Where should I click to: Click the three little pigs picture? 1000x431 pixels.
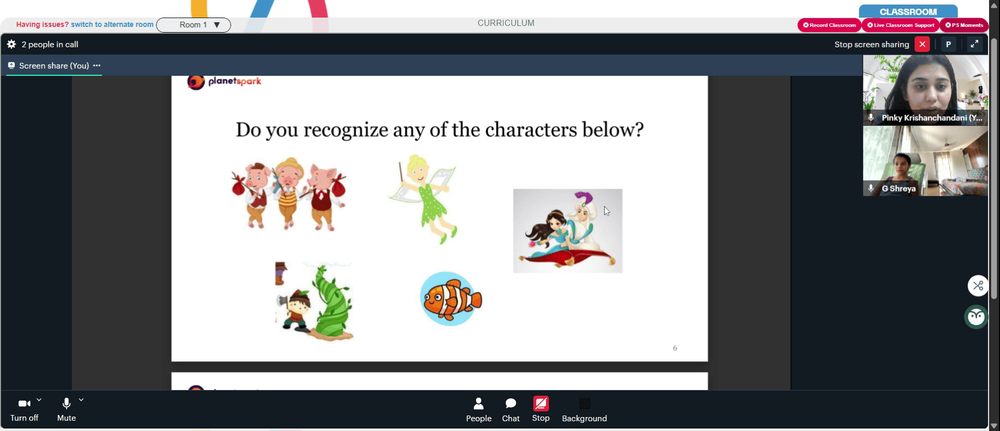288,194
